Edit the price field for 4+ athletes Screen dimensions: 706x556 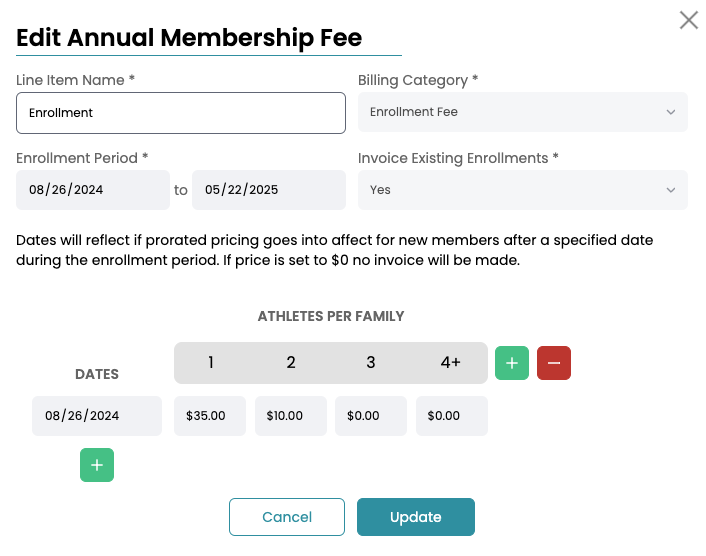click(452, 416)
